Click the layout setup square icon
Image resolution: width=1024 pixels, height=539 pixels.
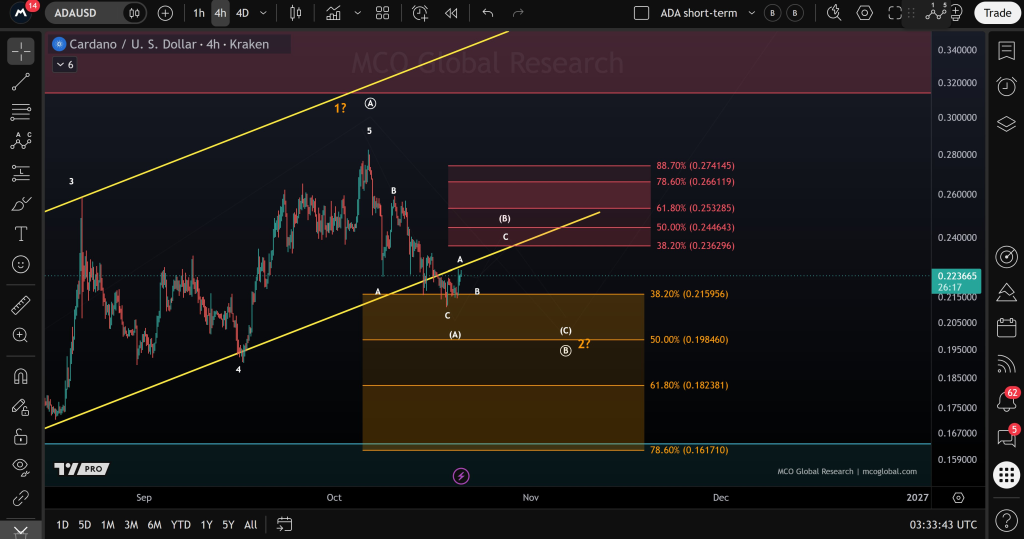(641, 13)
